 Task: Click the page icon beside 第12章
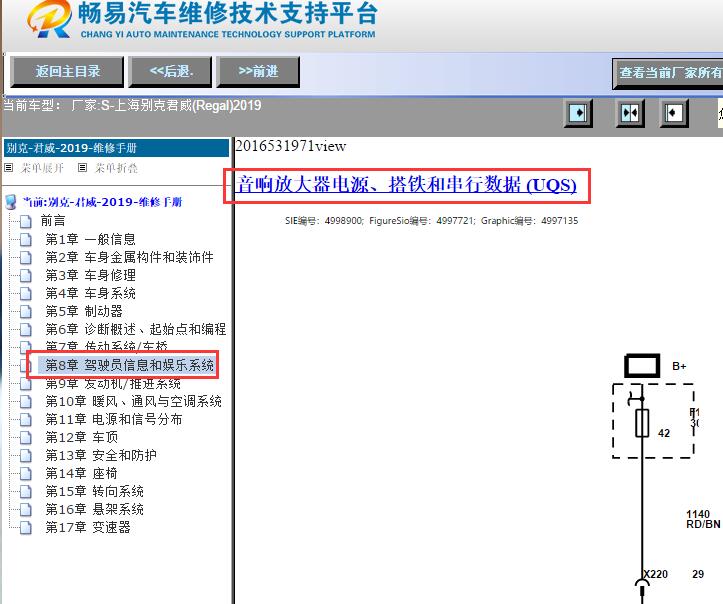(x=26, y=438)
